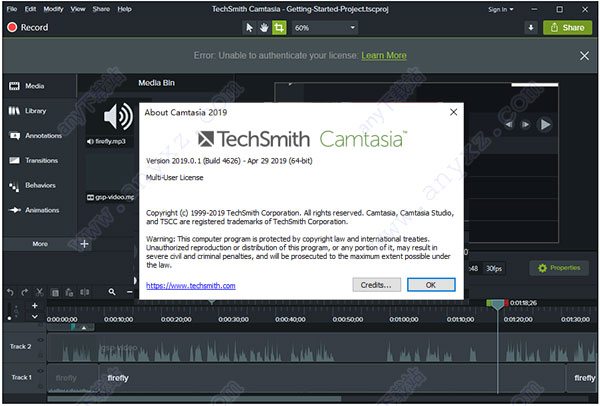
Task: Switch to the Media tab
Action: coord(39,86)
